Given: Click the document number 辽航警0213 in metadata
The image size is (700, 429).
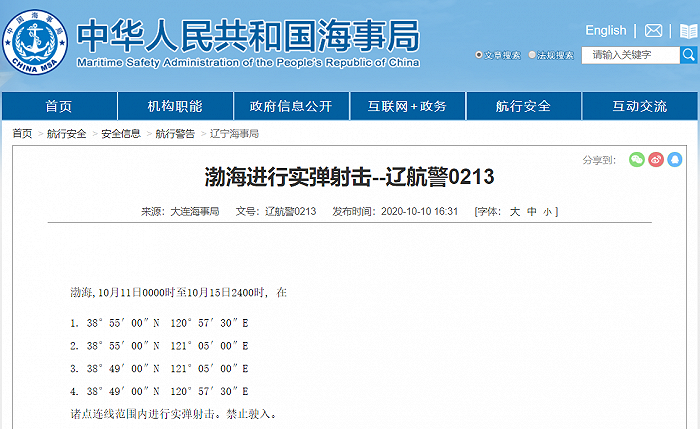Looking at the screenshot, I should (291, 211).
